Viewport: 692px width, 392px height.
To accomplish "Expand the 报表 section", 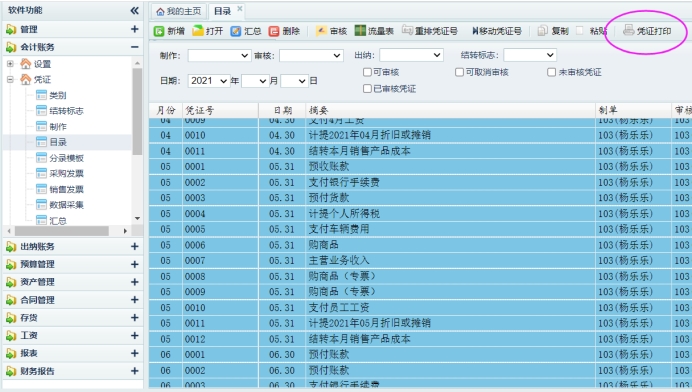I will [135, 353].
